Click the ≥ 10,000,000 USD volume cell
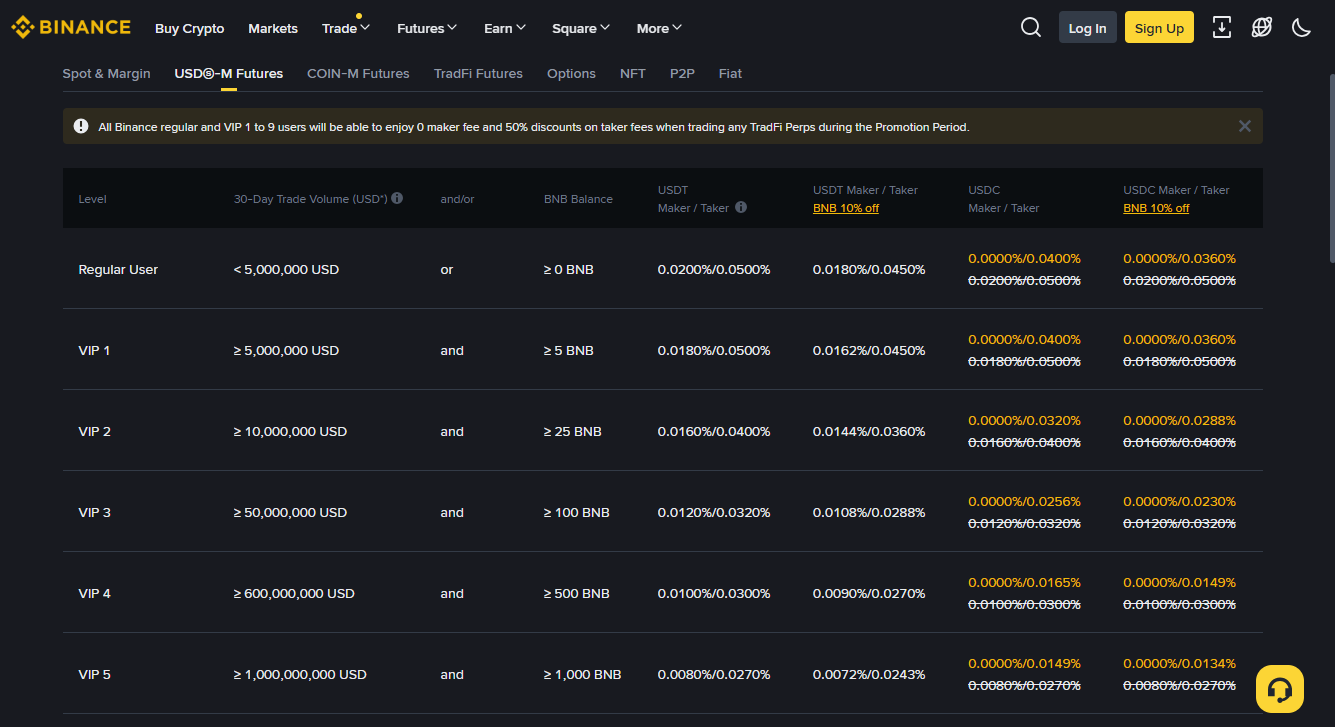Viewport: 1335px width, 727px height. (x=290, y=431)
